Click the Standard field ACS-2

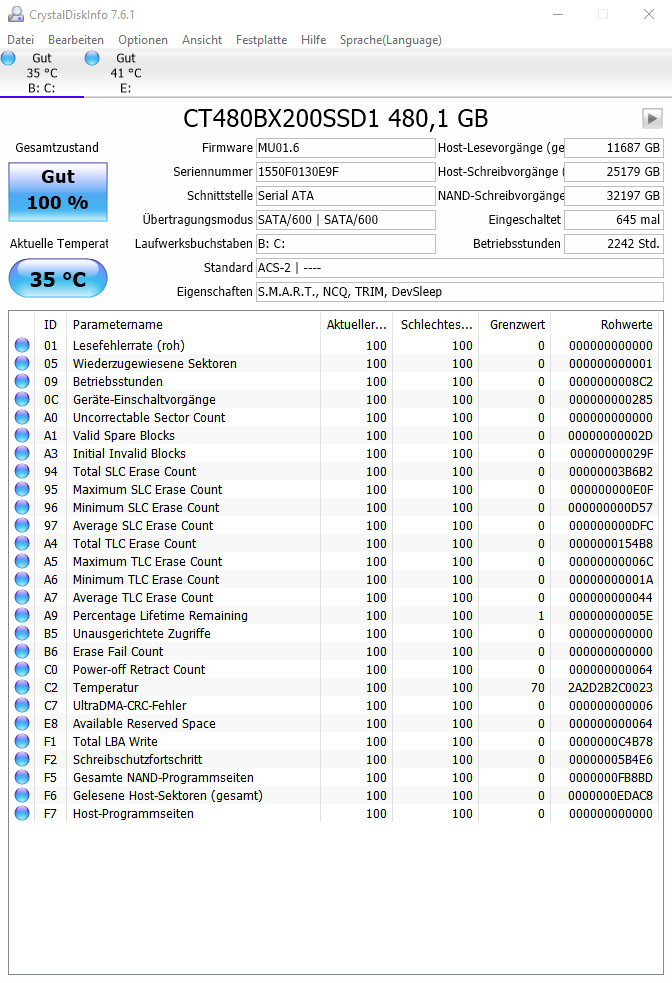pyautogui.click(x=459, y=268)
